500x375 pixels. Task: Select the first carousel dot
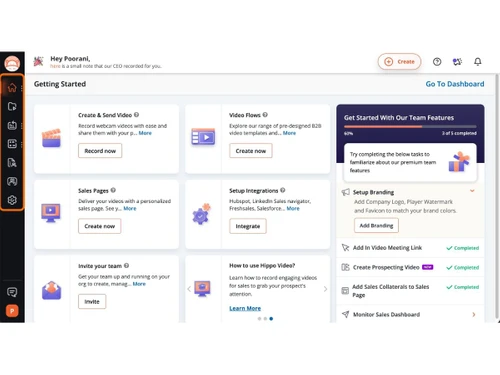click(x=259, y=319)
